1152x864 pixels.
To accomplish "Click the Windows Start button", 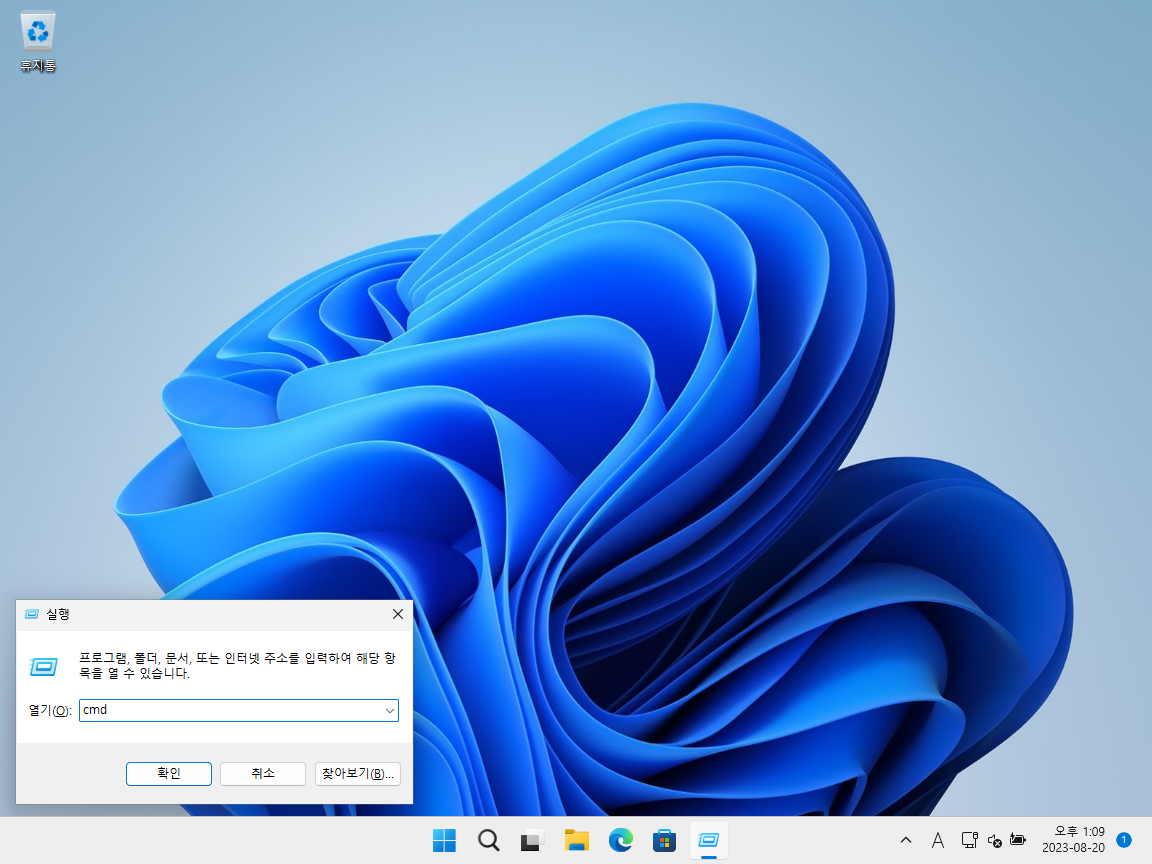I will pyautogui.click(x=444, y=840).
